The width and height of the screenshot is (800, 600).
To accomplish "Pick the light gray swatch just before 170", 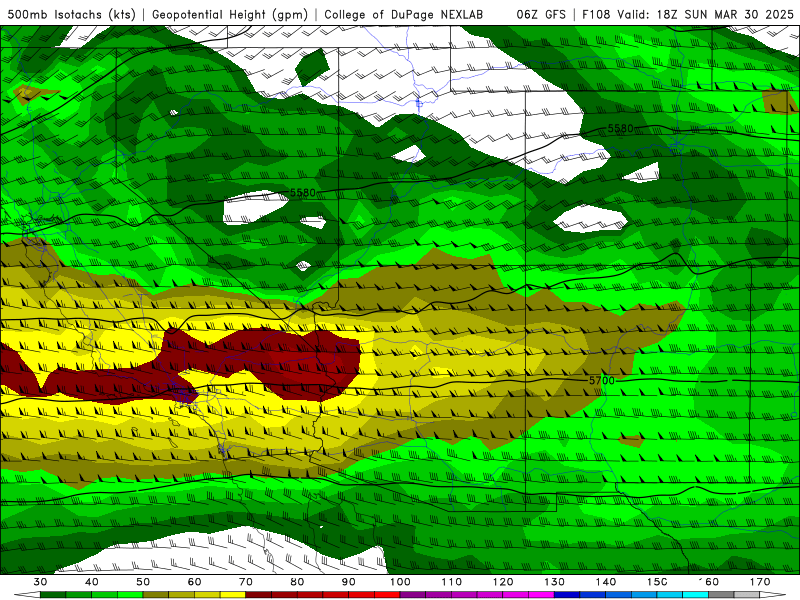I will (x=747, y=595).
